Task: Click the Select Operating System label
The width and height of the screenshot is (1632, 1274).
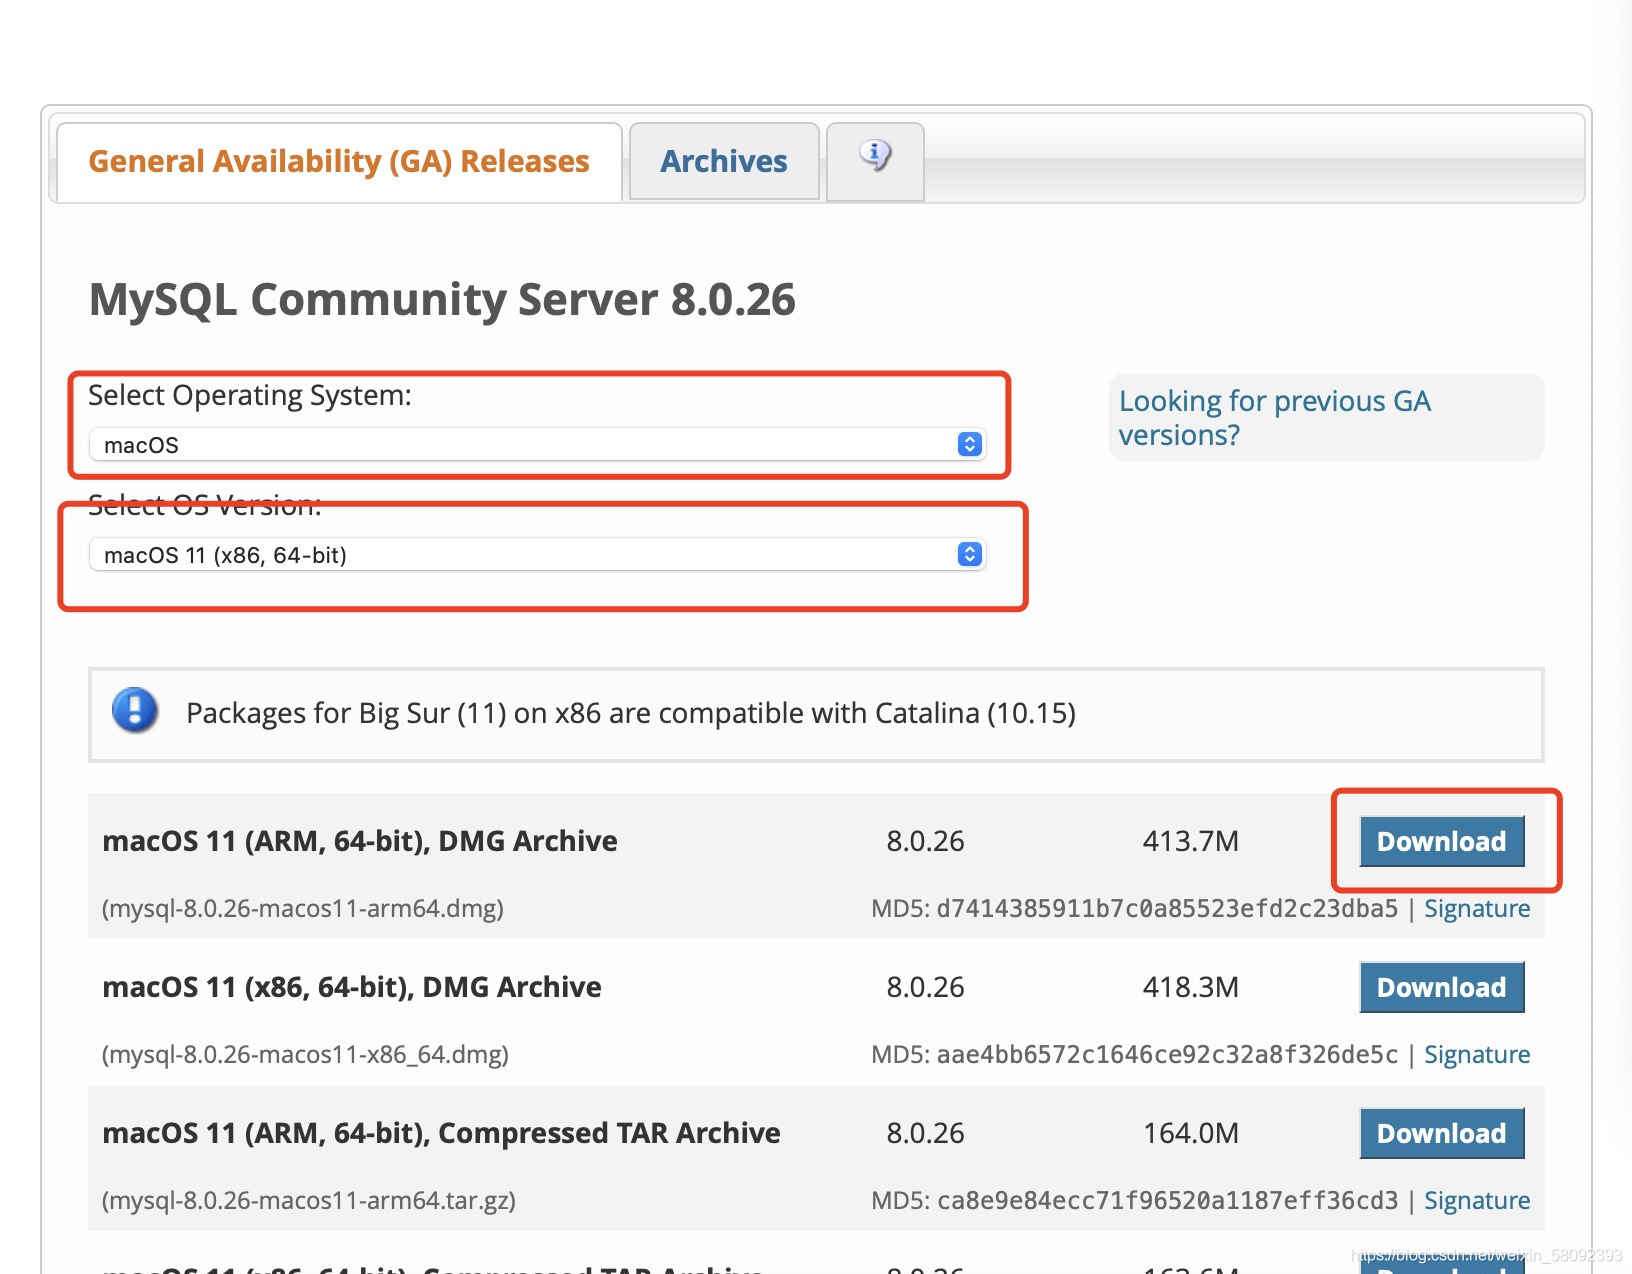Action: (x=250, y=395)
